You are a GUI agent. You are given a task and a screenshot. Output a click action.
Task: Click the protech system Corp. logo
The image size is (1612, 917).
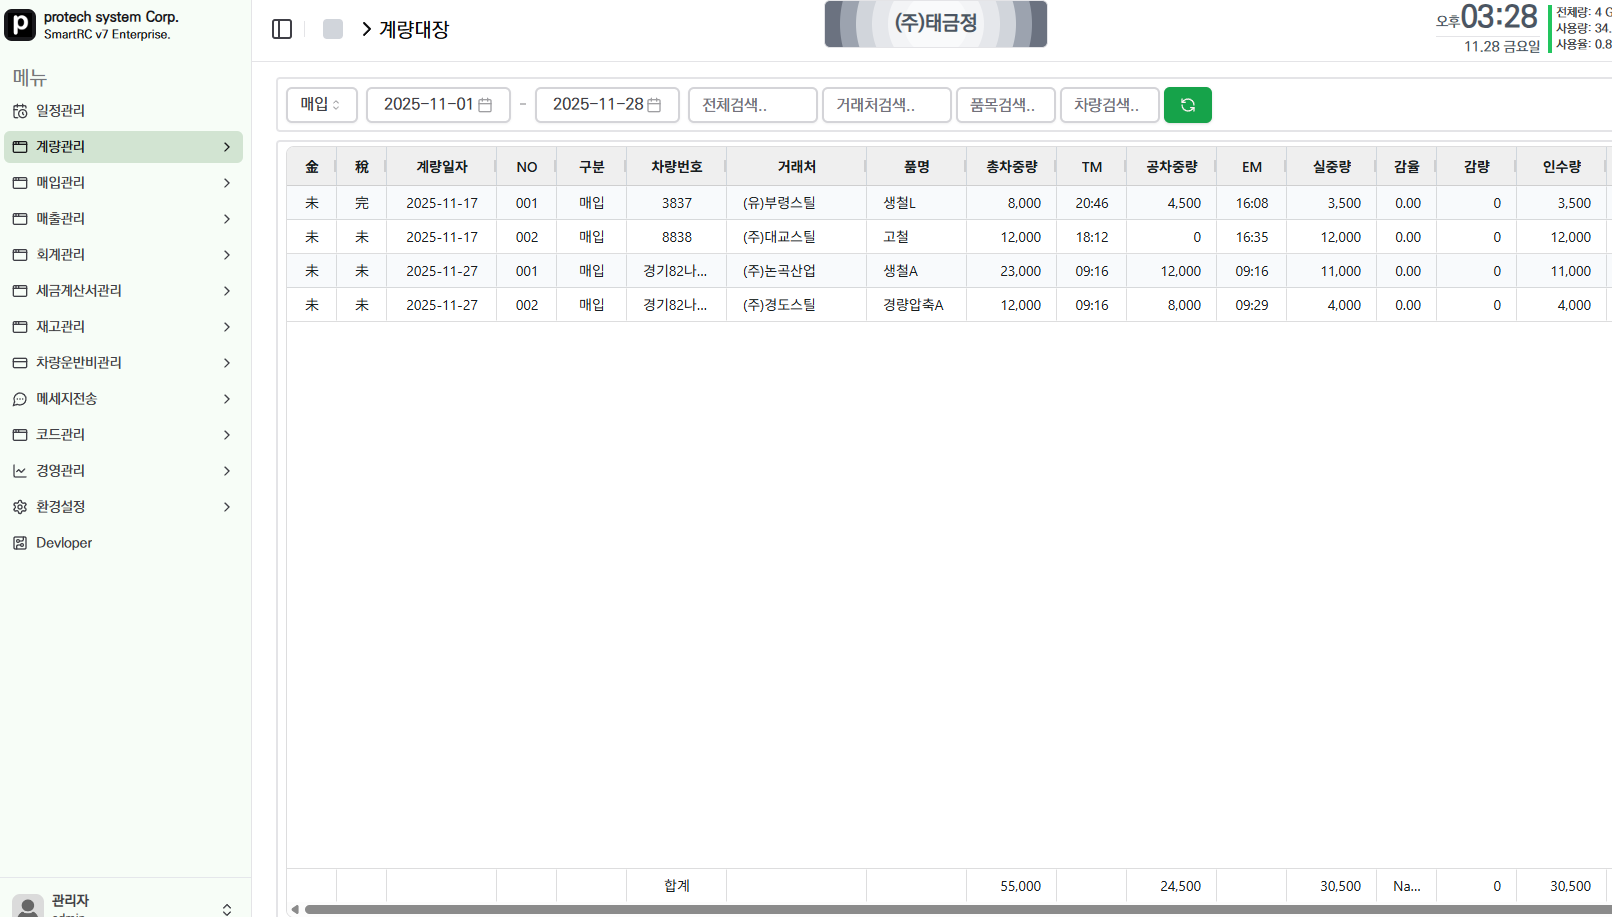pos(20,25)
